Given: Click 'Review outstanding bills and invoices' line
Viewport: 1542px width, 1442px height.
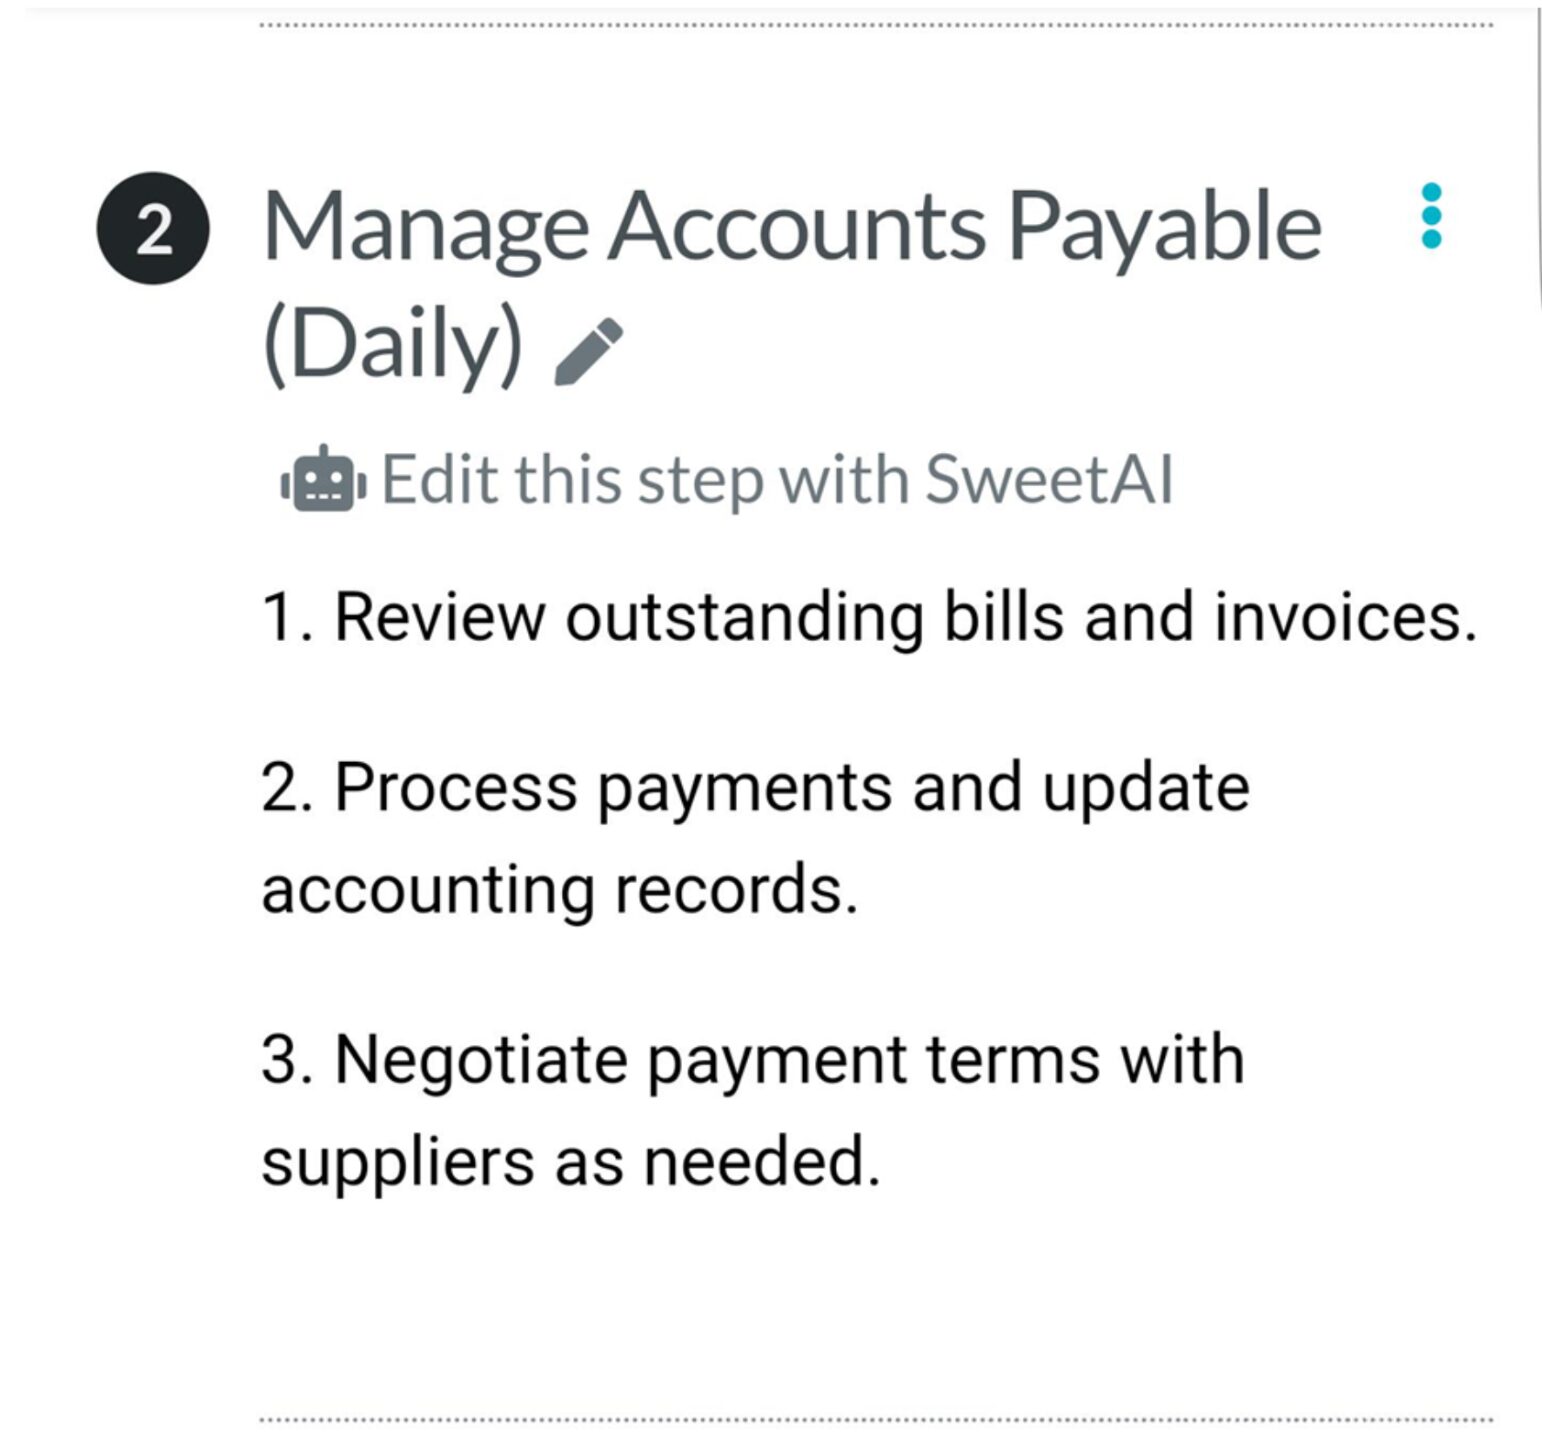Looking at the screenshot, I should click(x=869, y=616).
